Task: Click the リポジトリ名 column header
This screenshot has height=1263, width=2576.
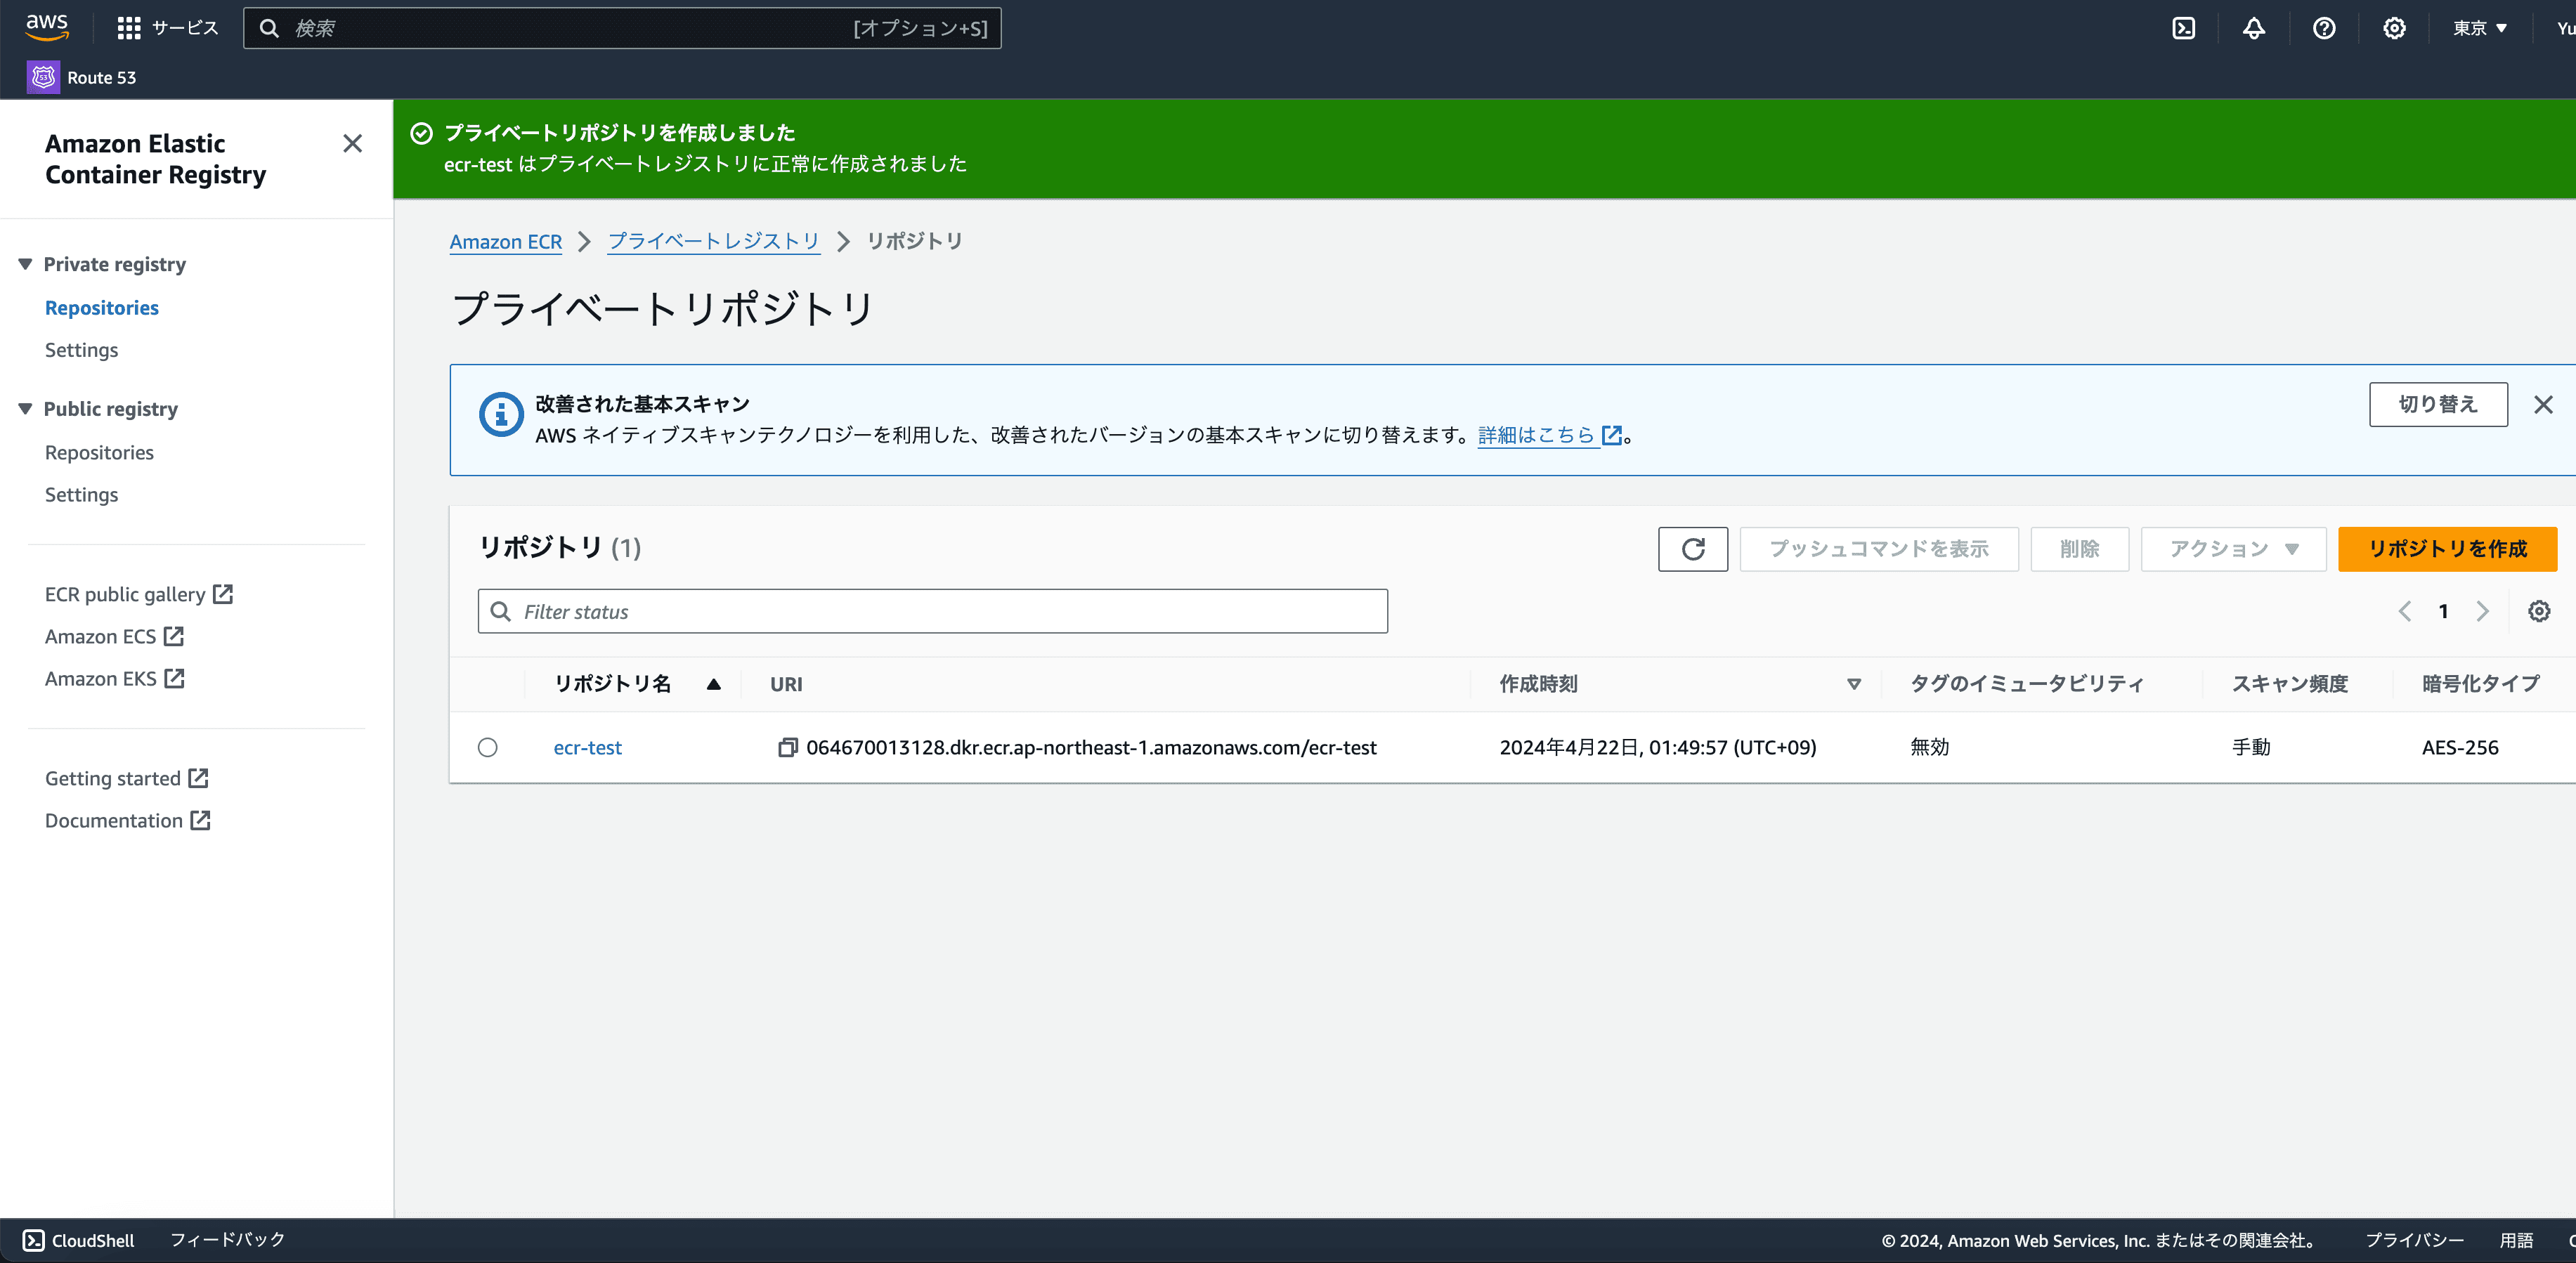Action: tap(613, 684)
